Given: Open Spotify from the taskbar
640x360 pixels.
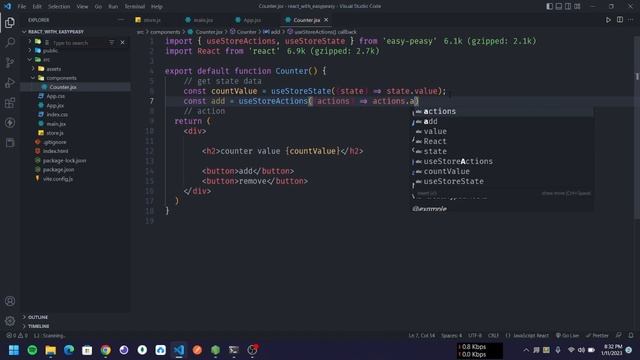Looking at the screenshot, I should (32, 350).
